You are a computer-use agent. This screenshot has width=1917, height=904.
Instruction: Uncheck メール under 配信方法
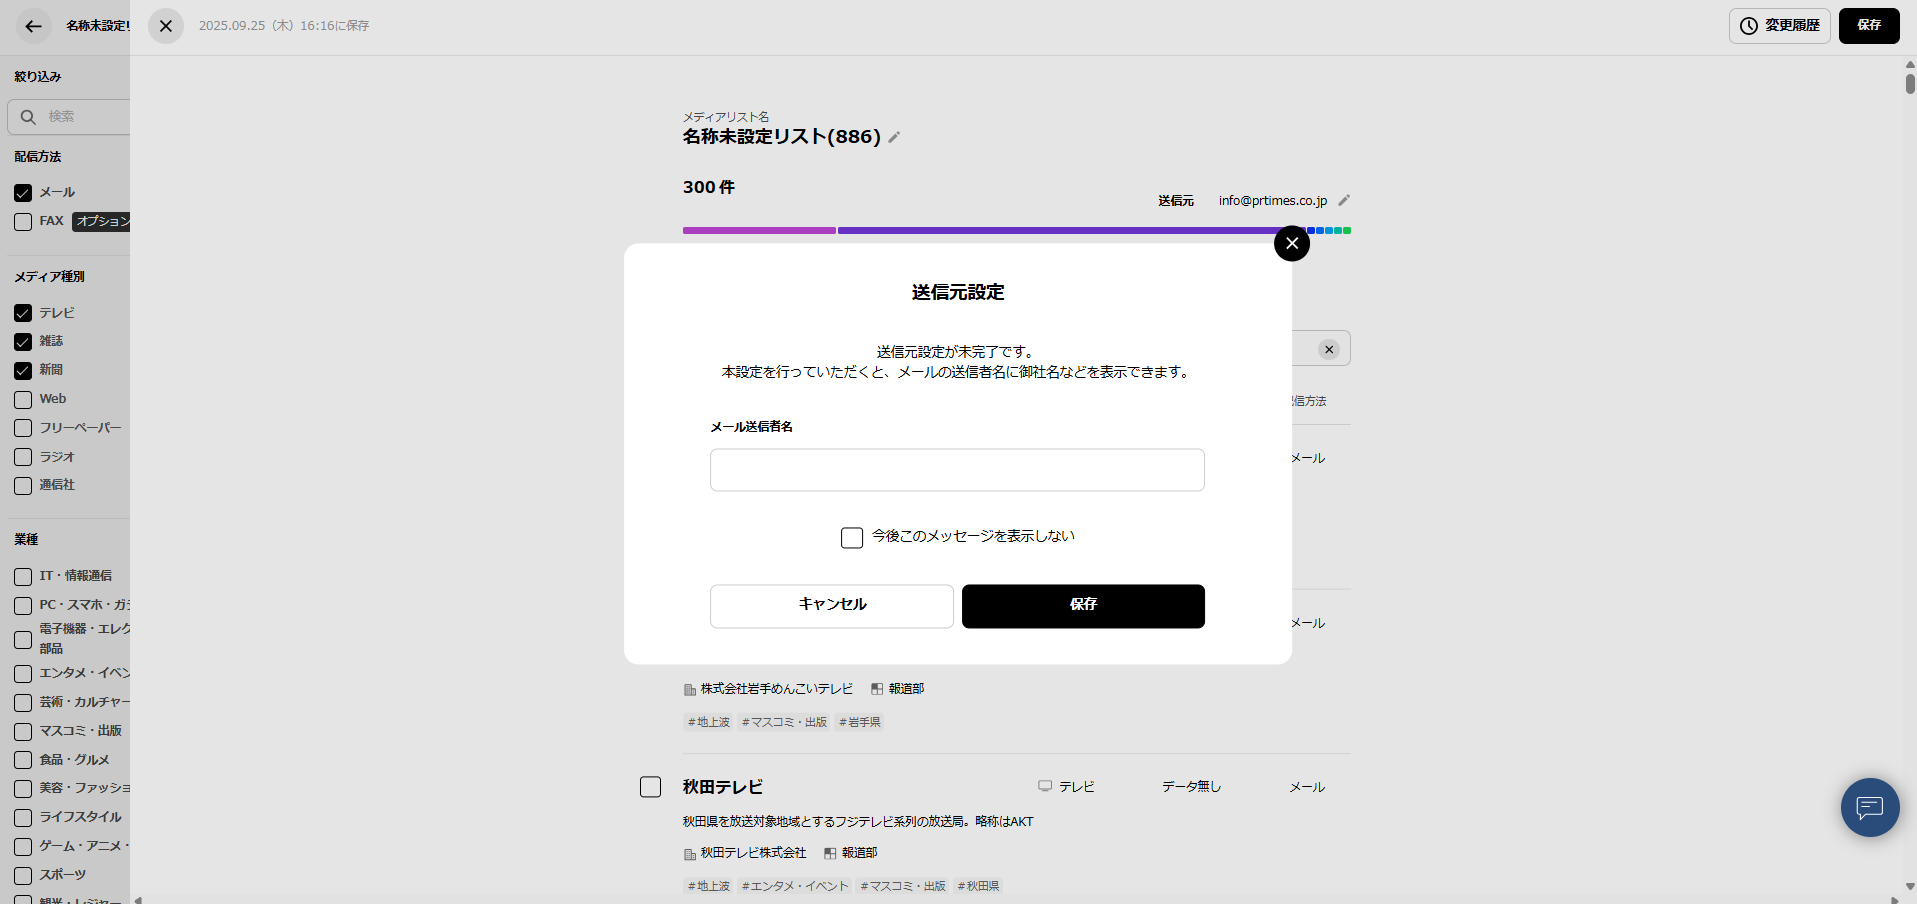(22, 192)
